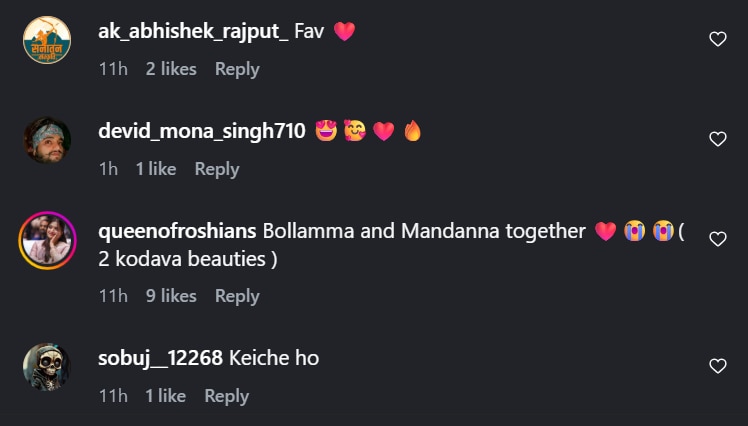Reply to devid_mona_singh710's emoji comment
The height and width of the screenshot is (426, 748).
(x=217, y=169)
